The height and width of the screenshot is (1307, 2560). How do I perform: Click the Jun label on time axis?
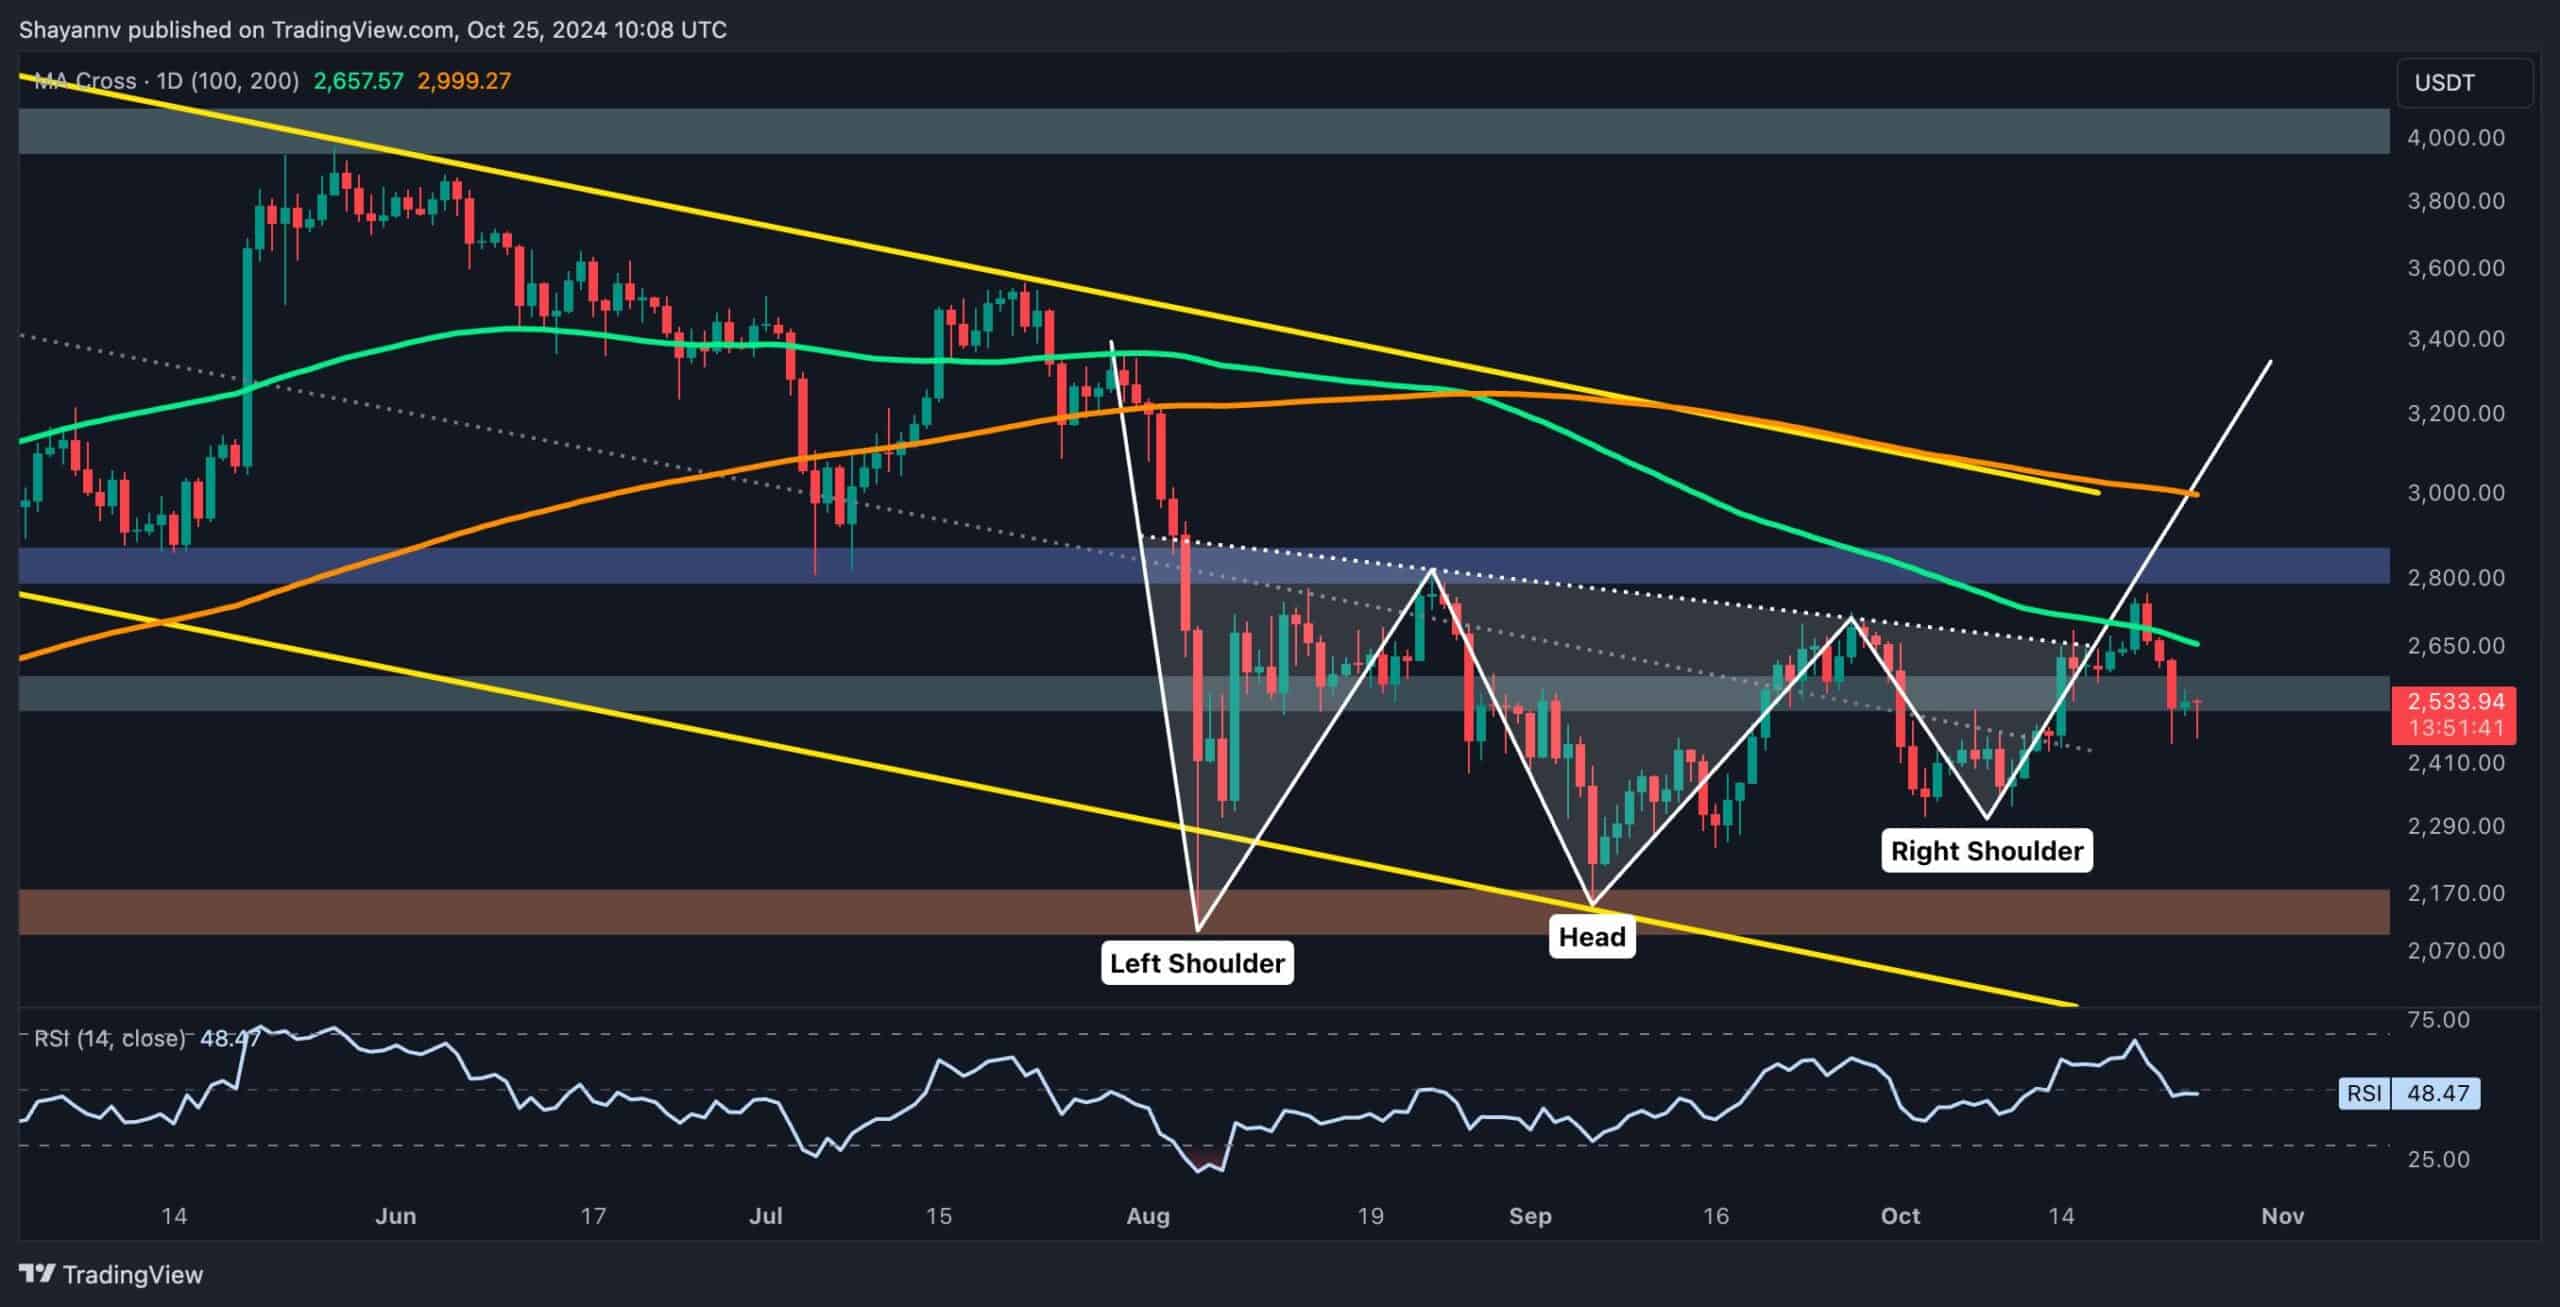click(x=395, y=1216)
